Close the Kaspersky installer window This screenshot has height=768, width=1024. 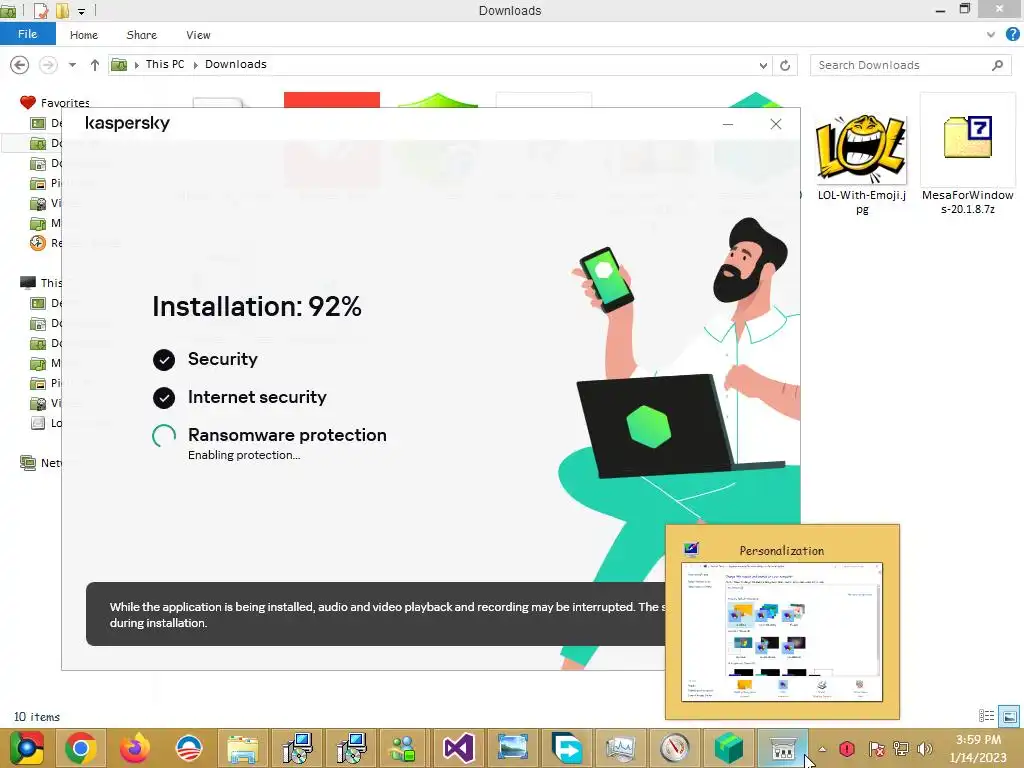(775, 124)
